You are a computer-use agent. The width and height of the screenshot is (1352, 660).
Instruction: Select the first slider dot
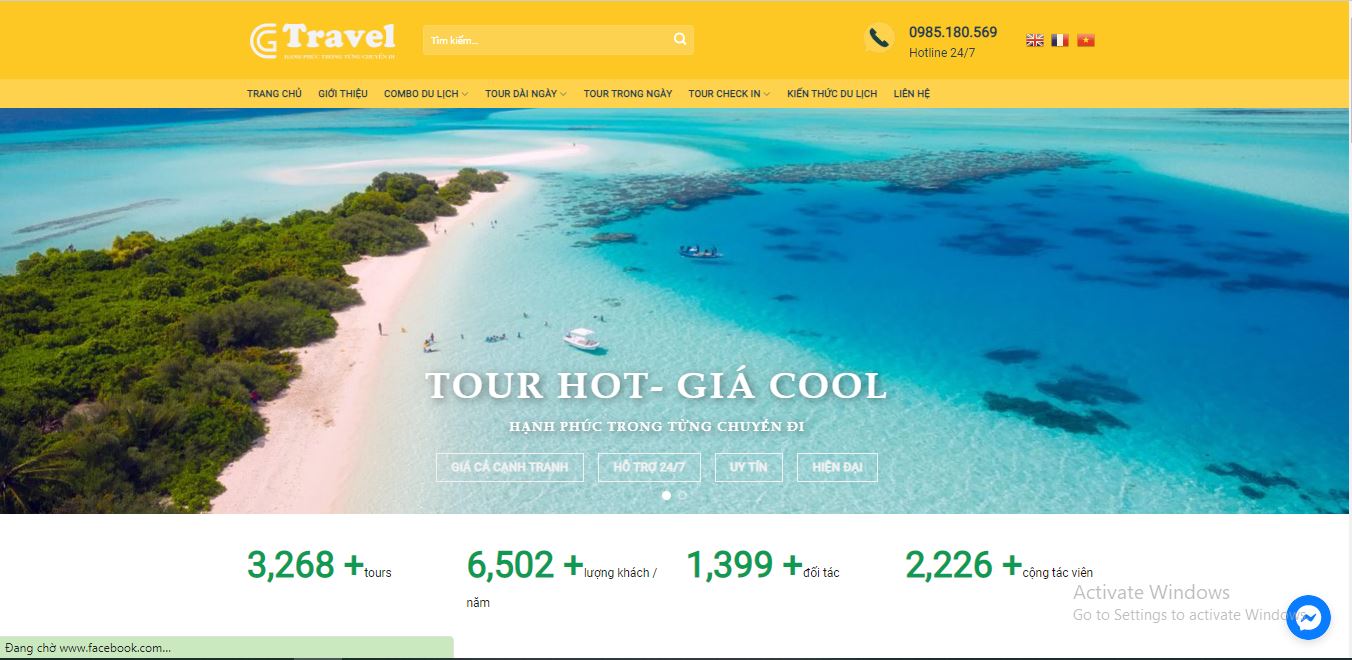(667, 495)
